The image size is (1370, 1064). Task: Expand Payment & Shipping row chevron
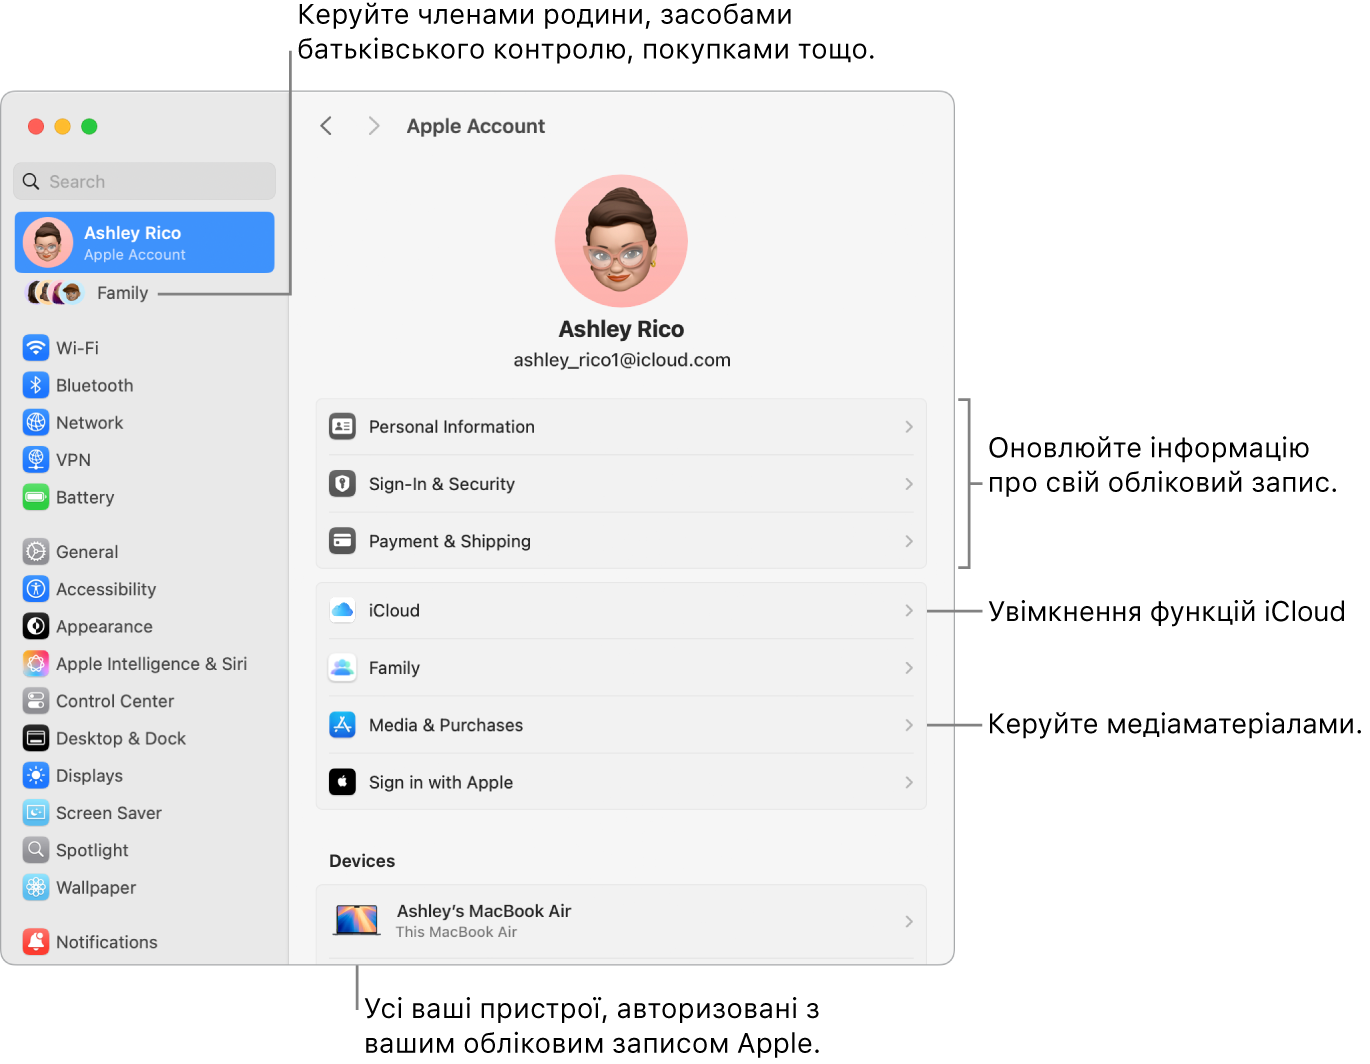pyautogui.click(x=909, y=541)
